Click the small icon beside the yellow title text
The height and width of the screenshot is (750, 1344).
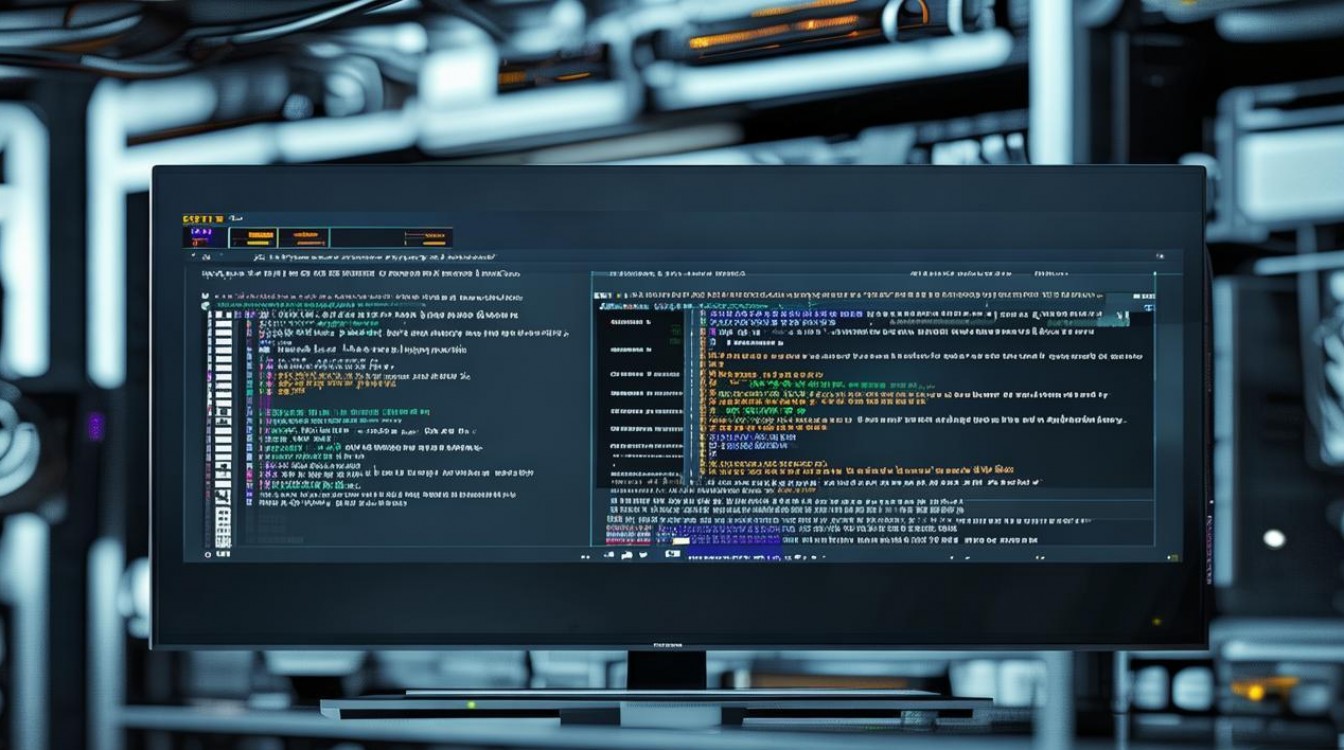pyautogui.click(x=237, y=217)
